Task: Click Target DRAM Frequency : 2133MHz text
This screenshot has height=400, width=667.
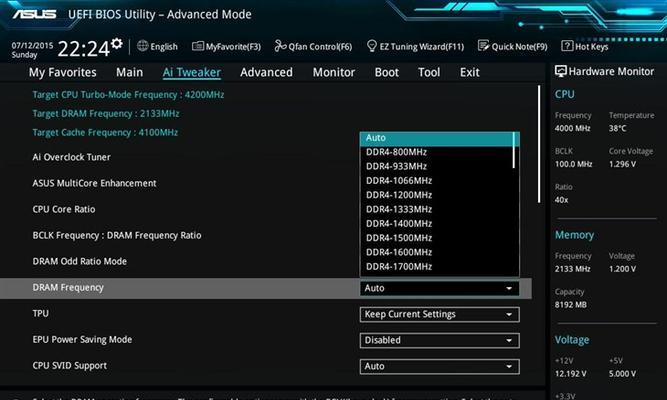Action: 106,114
